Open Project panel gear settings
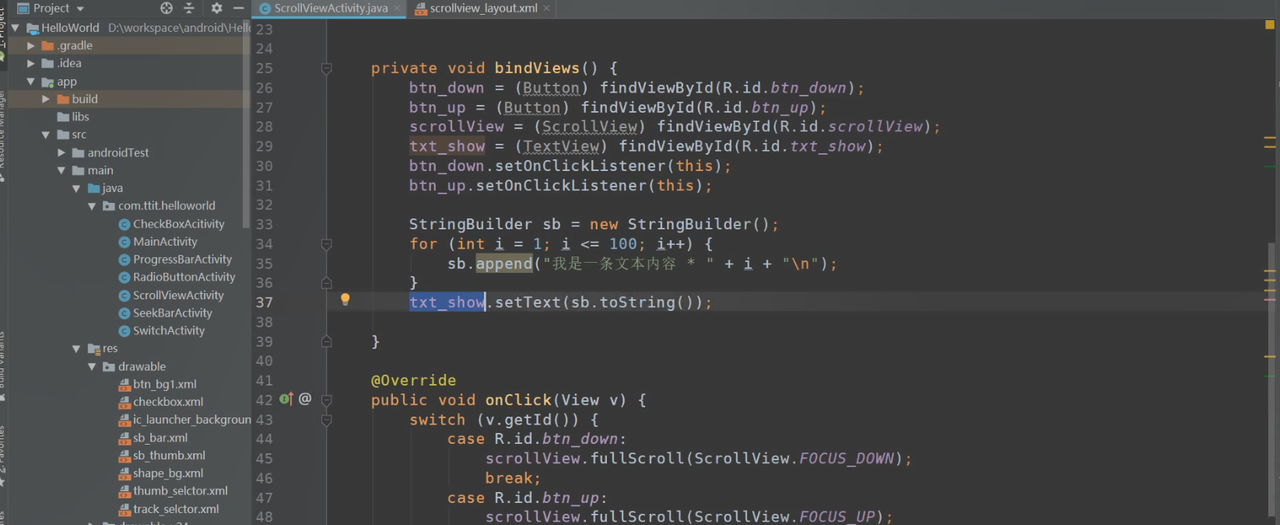This screenshot has width=1280, height=525. 216,8
